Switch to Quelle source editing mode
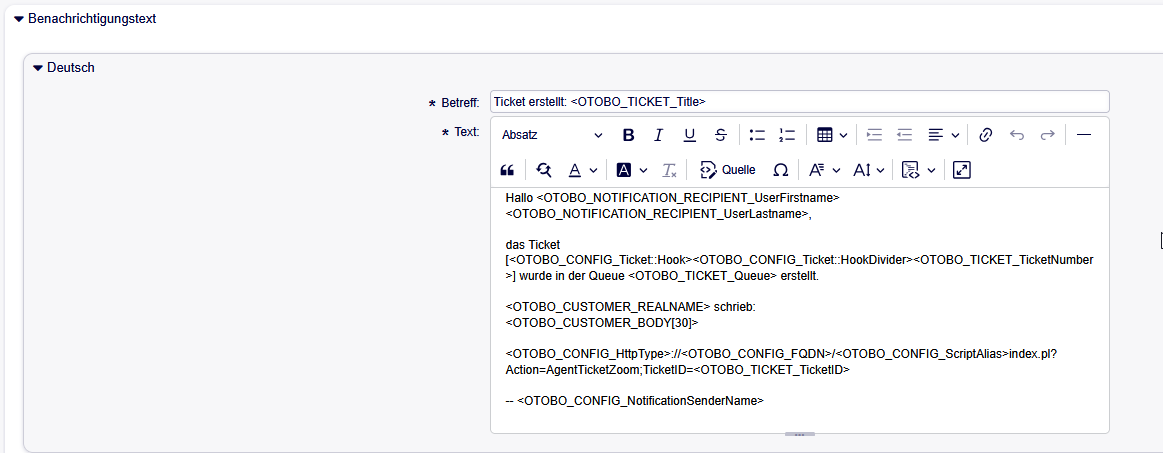The image size is (1163, 453). pos(727,170)
